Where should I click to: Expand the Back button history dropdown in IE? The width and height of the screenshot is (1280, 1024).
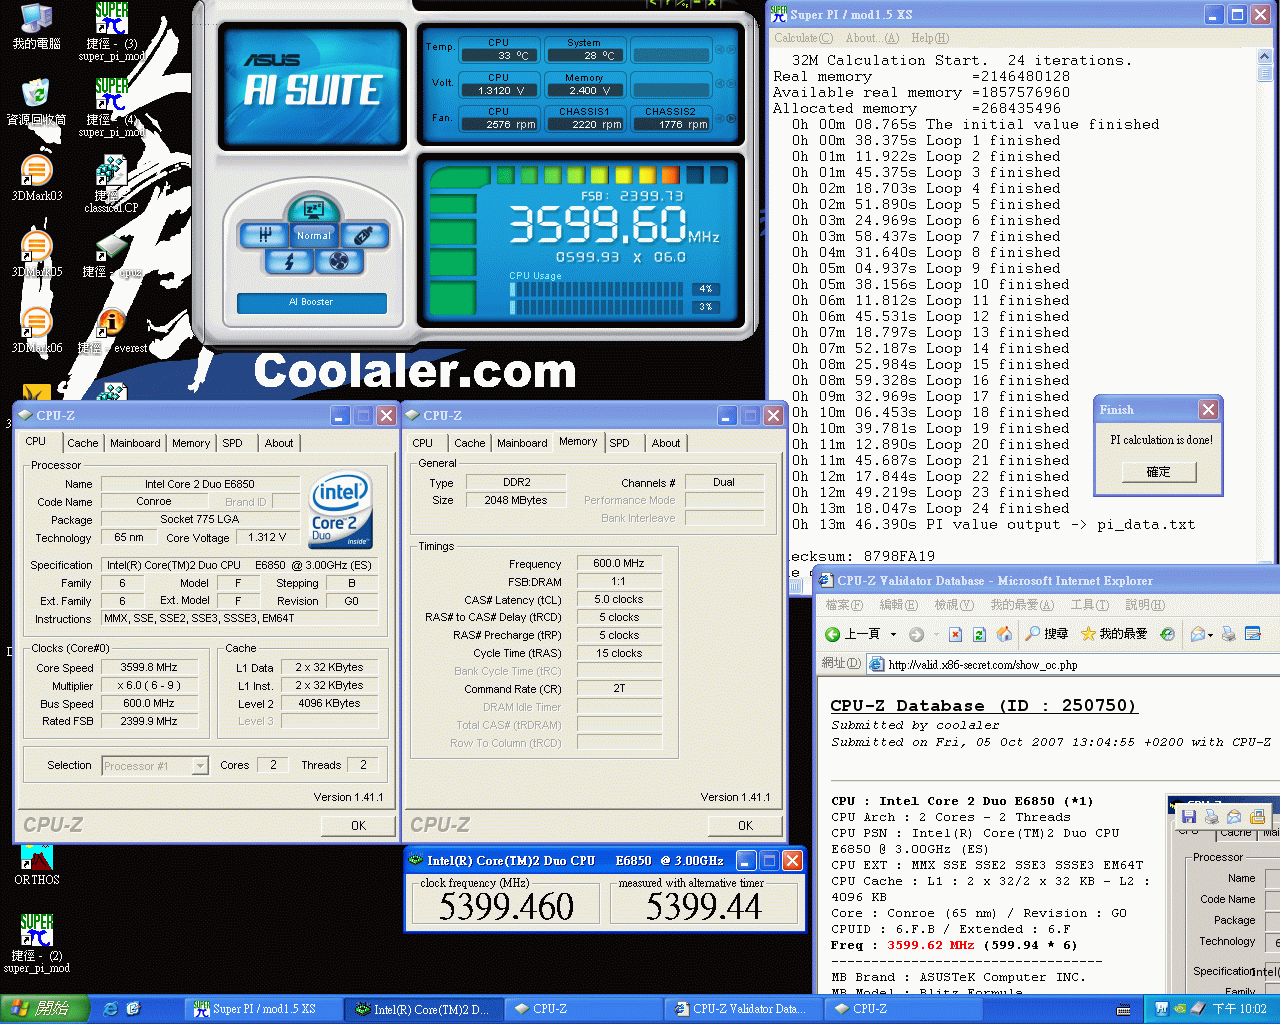coord(894,634)
